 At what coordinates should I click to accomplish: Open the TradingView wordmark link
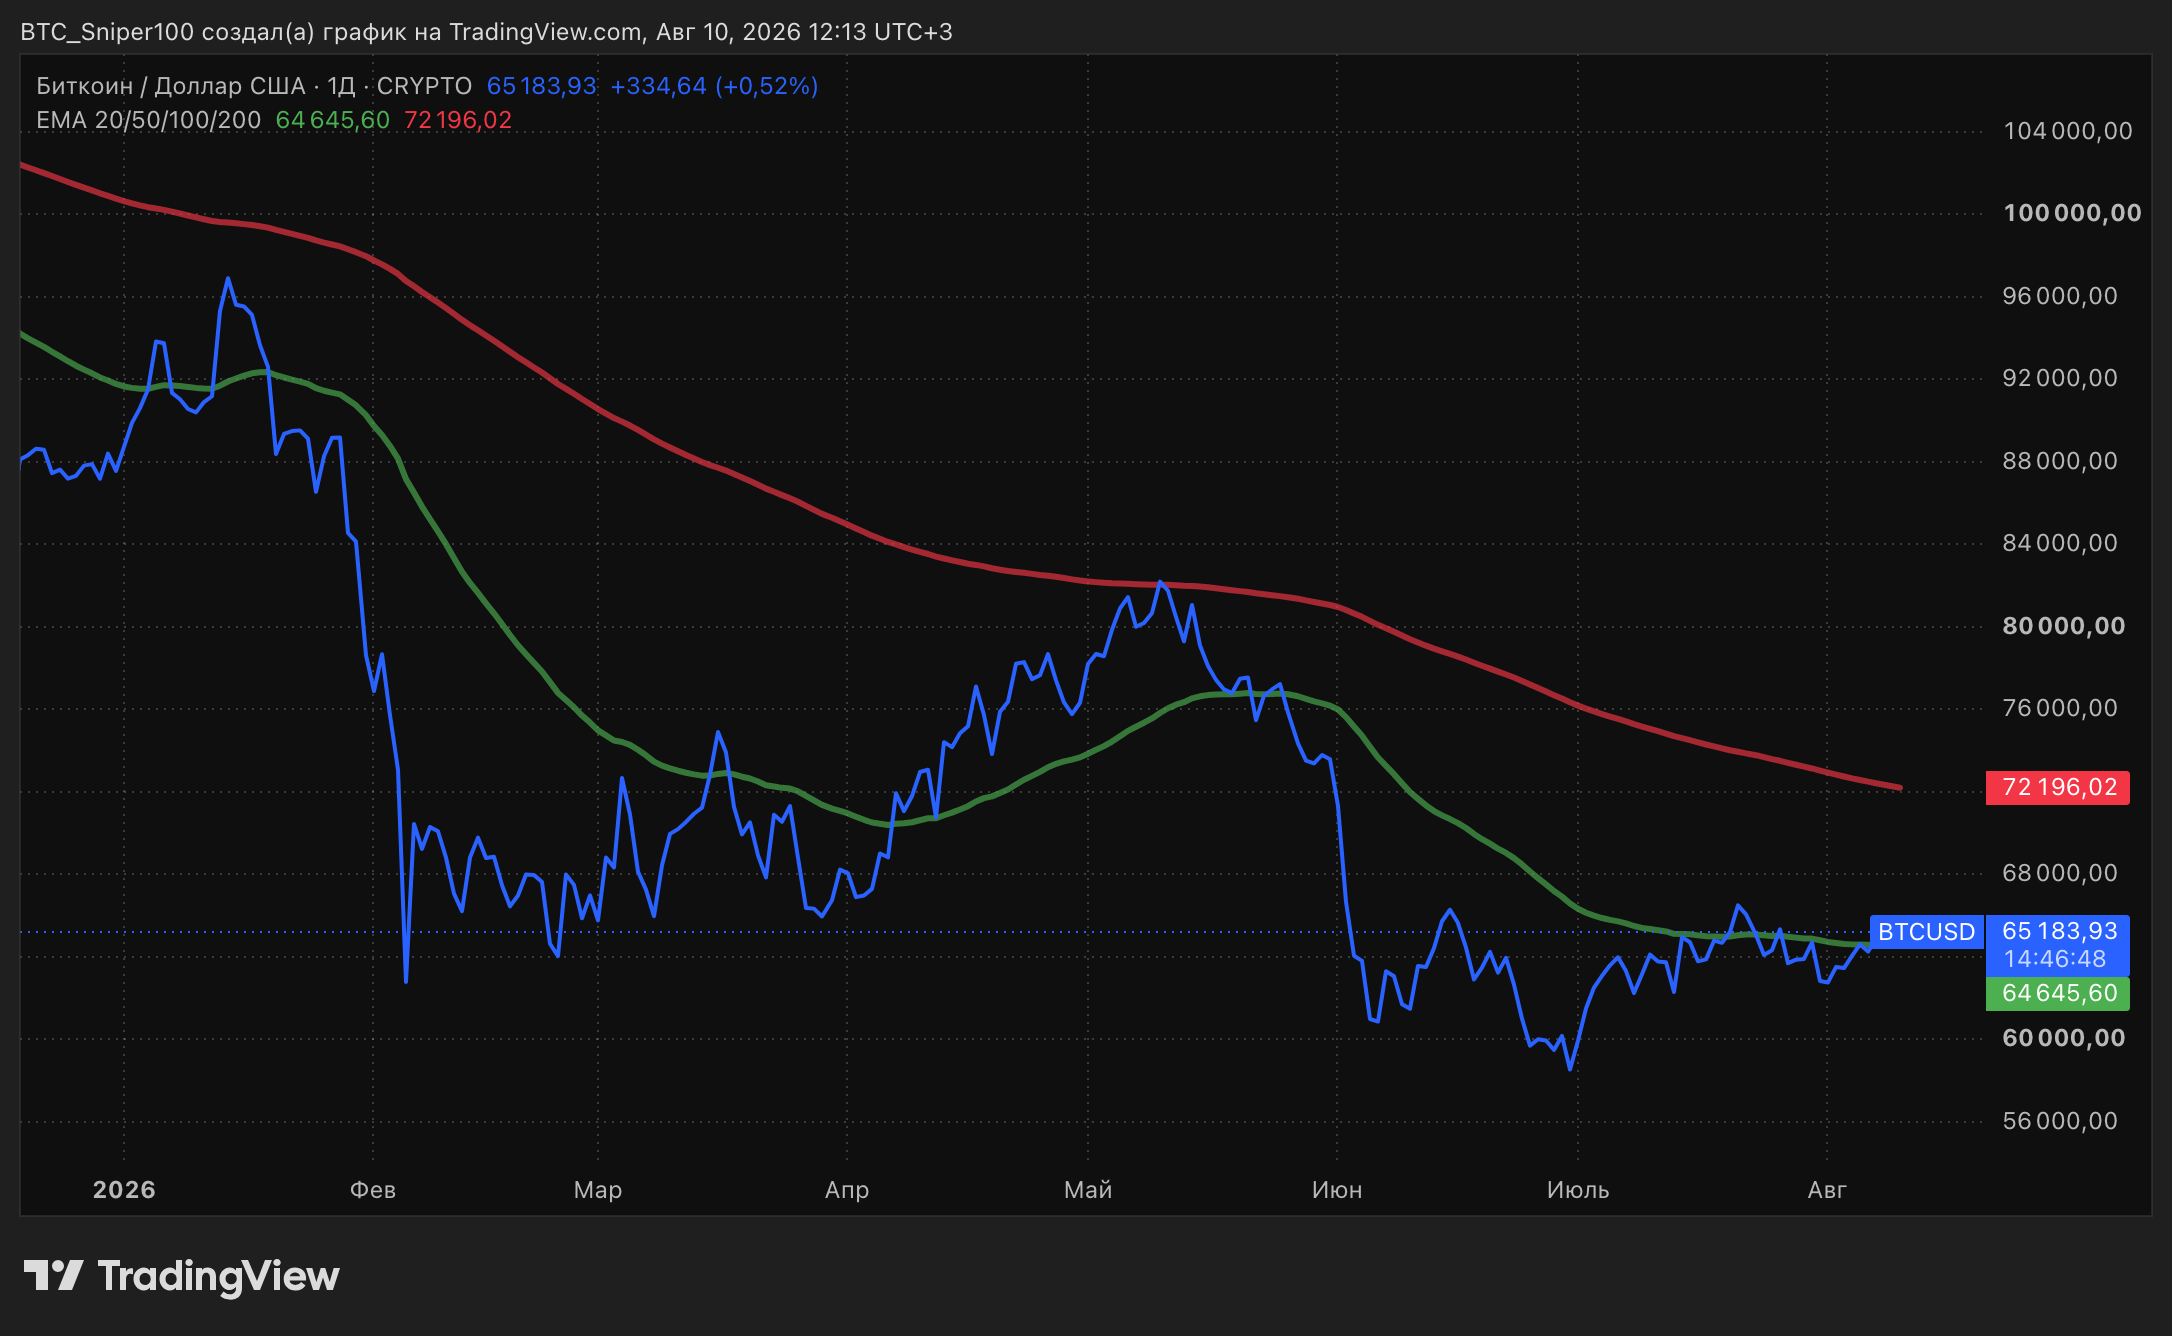click(218, 1276)
